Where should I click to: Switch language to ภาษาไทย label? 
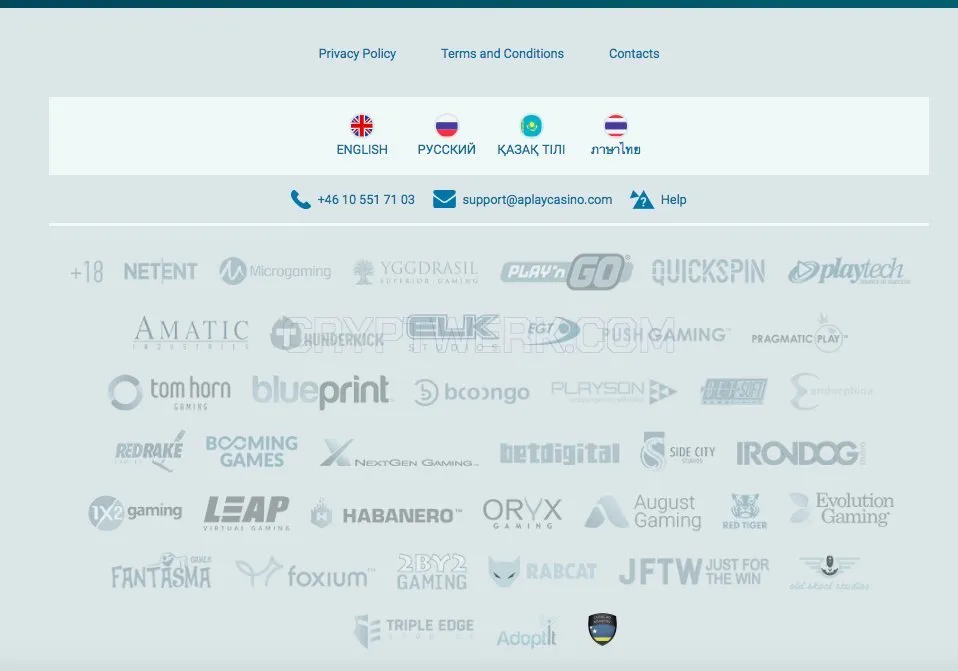pos(615,150)
